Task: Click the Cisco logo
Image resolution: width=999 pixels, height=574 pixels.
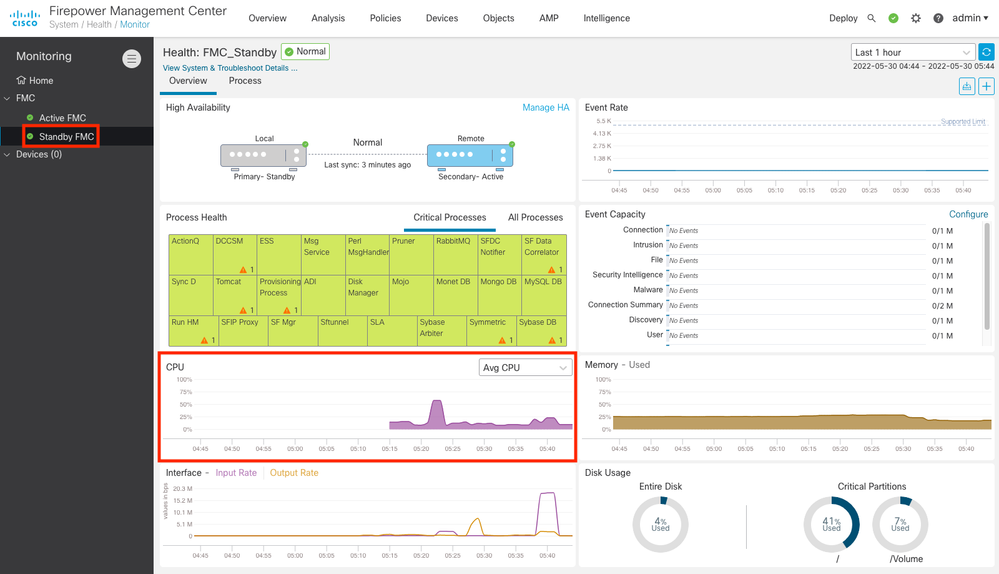Action: [25, 18]
